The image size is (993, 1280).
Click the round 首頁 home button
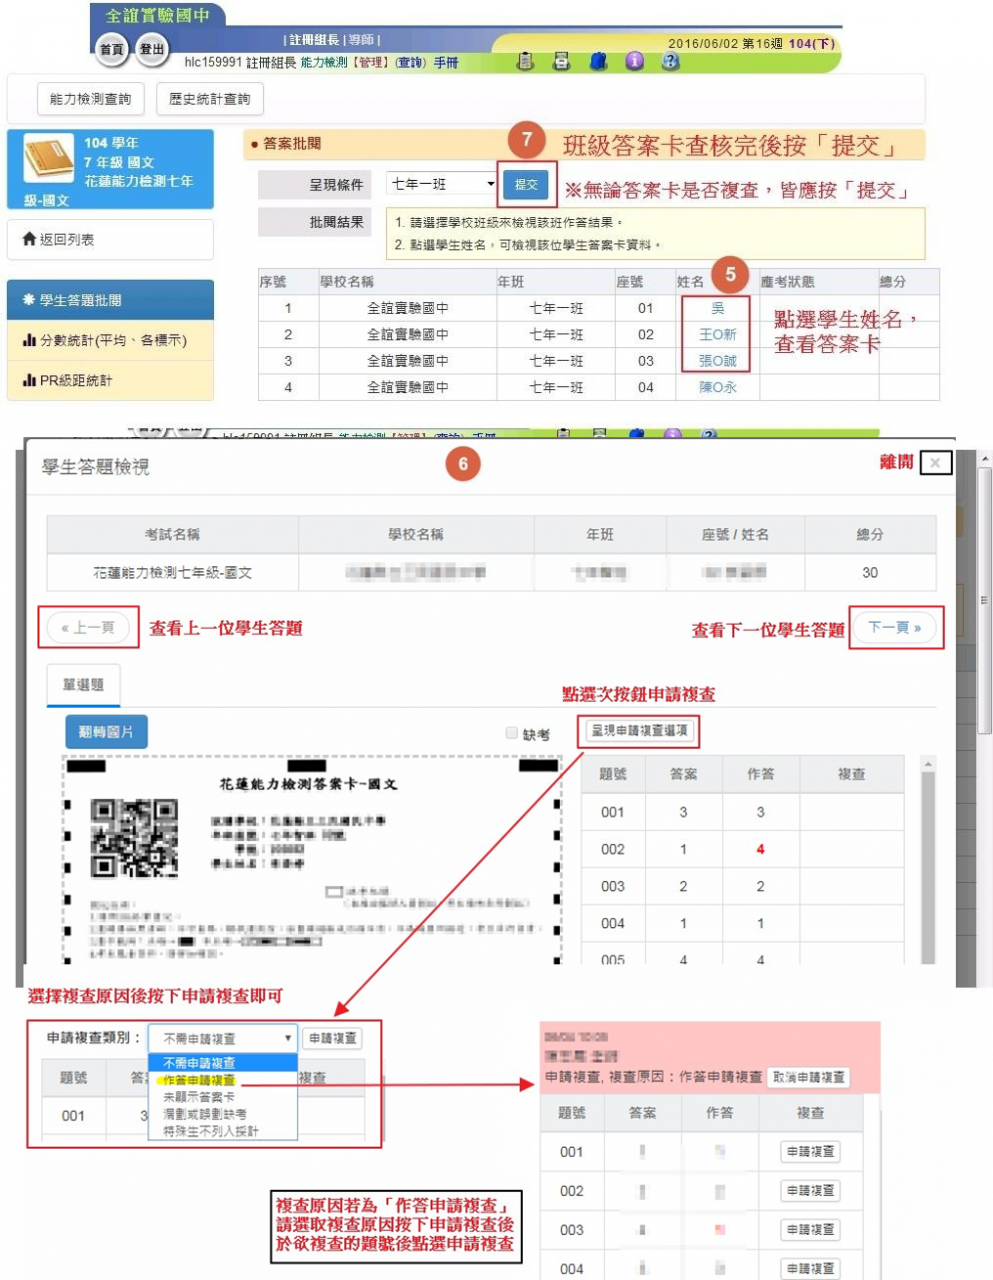[111, 49]
